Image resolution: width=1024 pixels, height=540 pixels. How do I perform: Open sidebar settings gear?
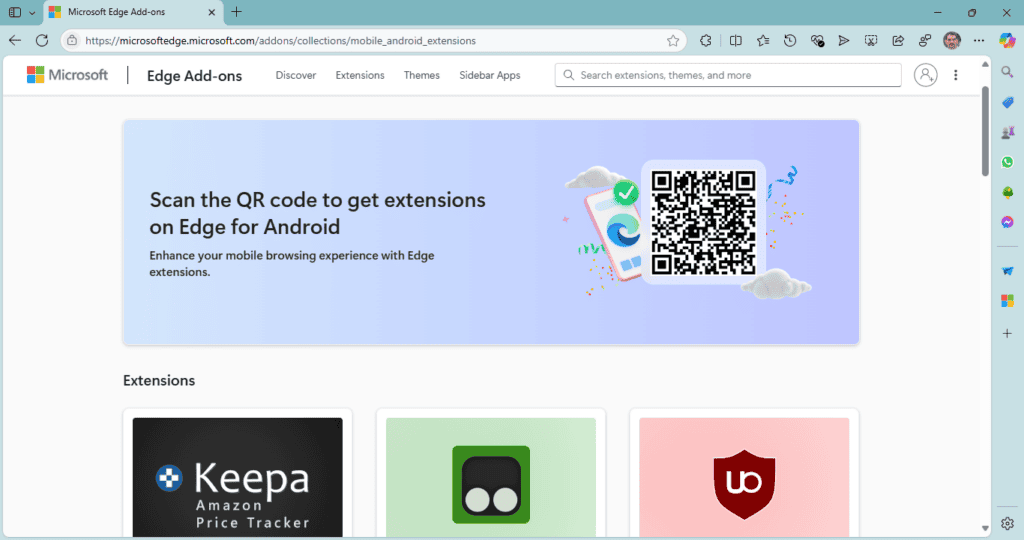1007,524
